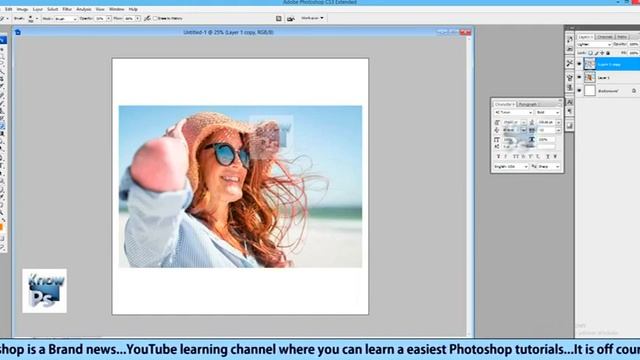
Task: Open the Flow slider arrow in options bar
Action: [x=137, y=18]
